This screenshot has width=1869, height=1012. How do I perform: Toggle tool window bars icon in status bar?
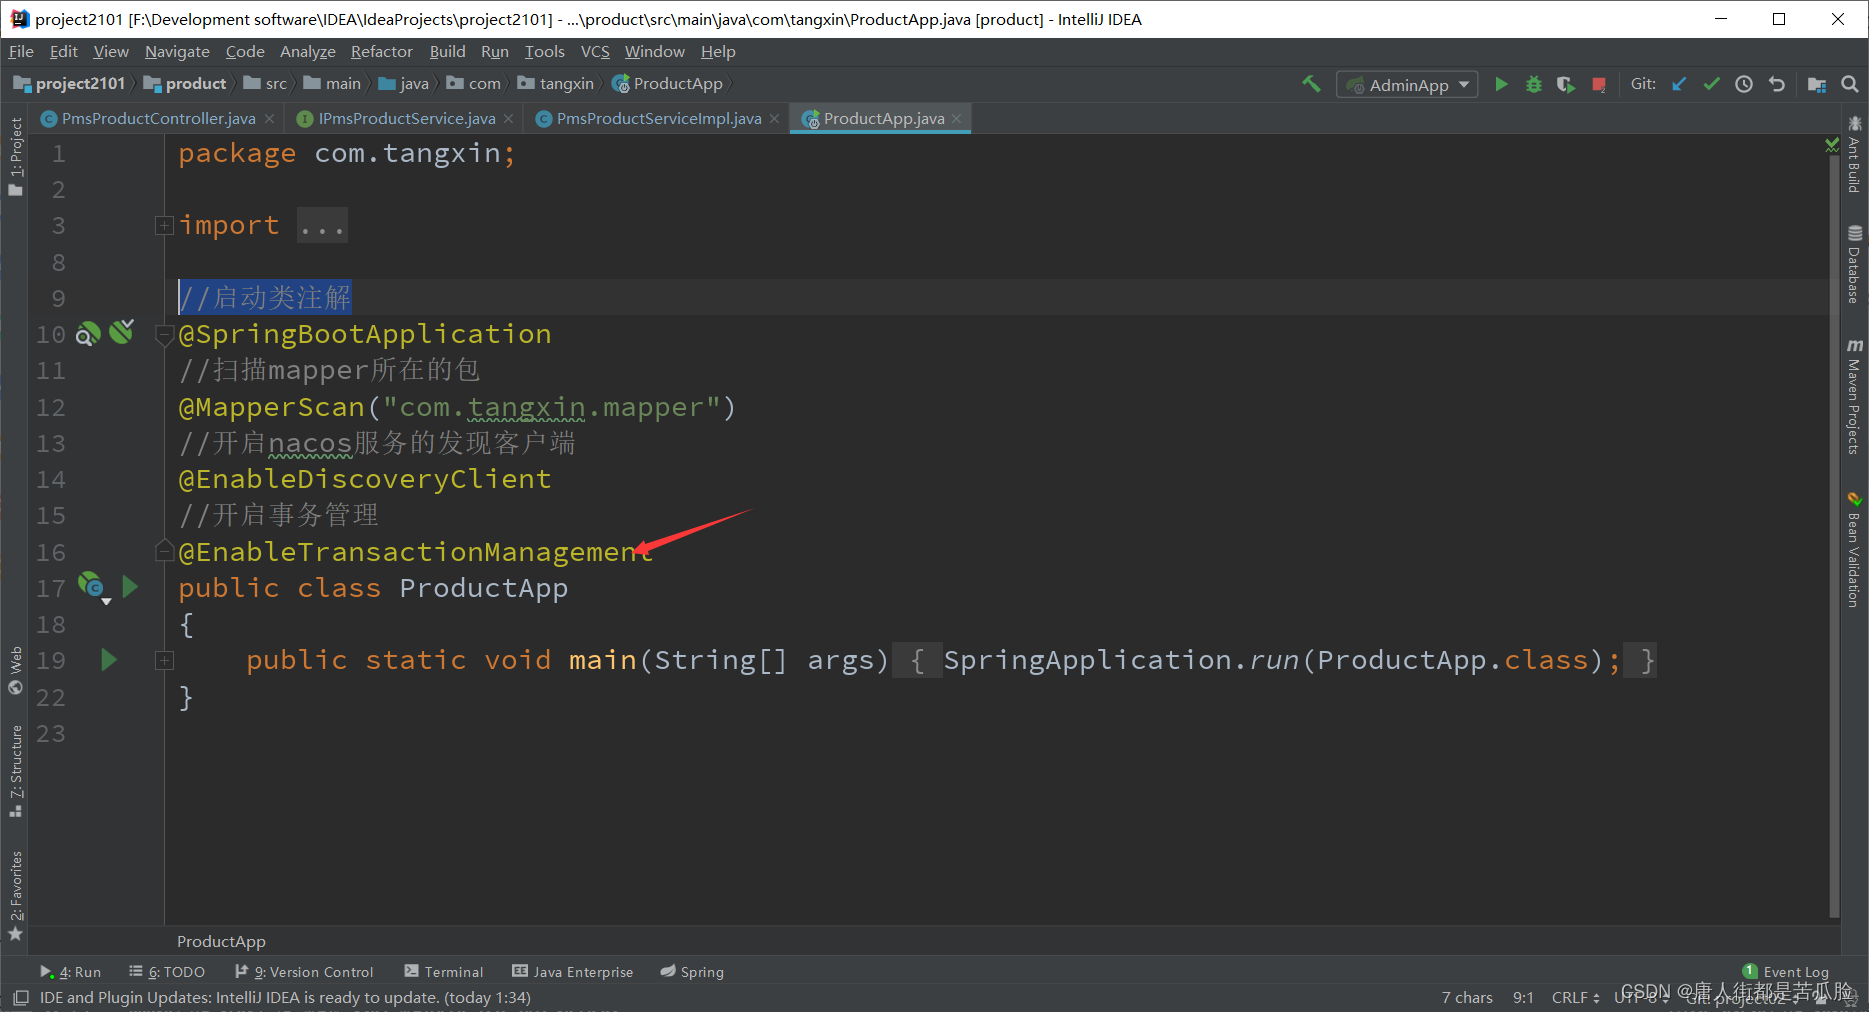coord(20,998)
